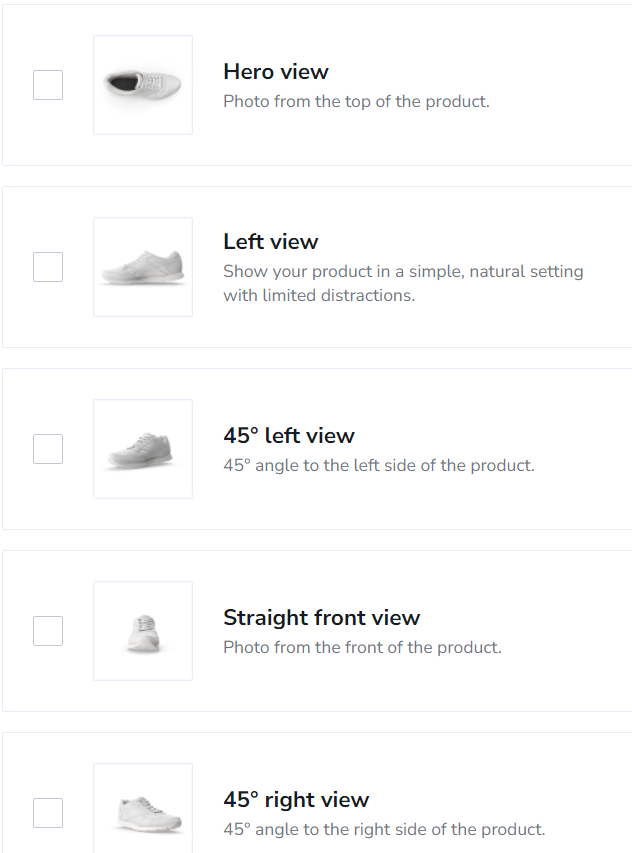Select the 45° left view heading
The image size is (632, 853).
[x=289, y=436]
